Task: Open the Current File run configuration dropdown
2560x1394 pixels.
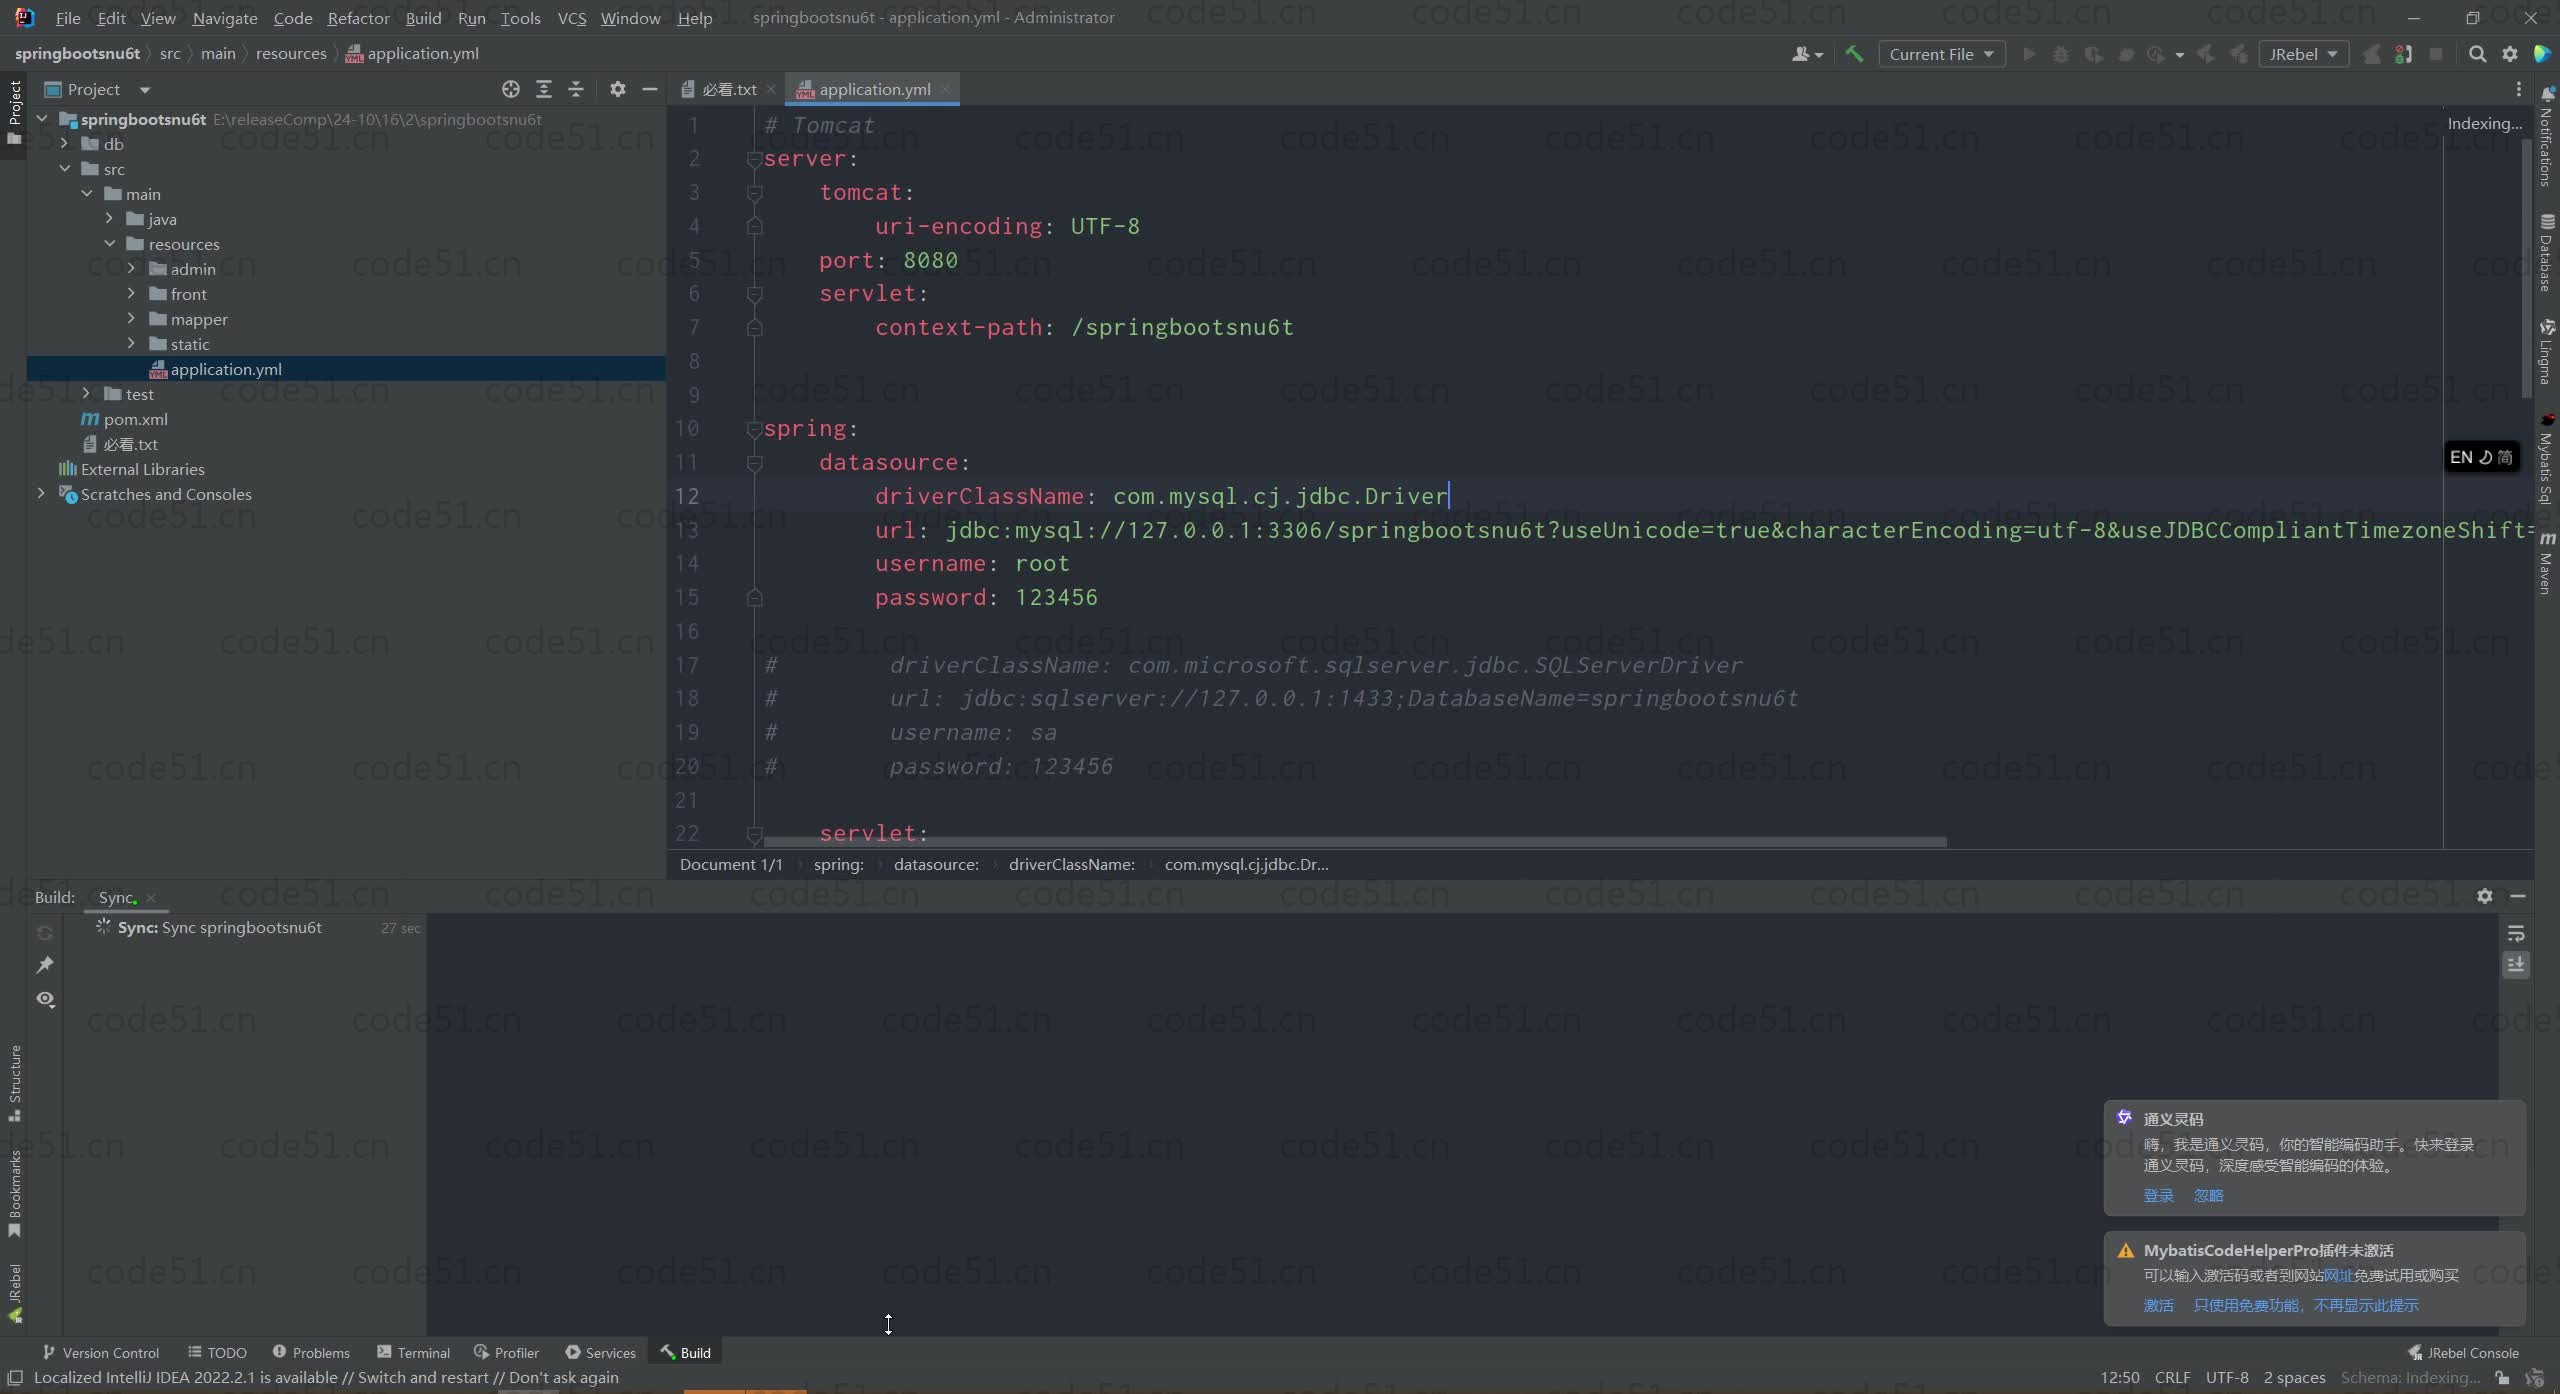Action: [x=1941, y=54]
